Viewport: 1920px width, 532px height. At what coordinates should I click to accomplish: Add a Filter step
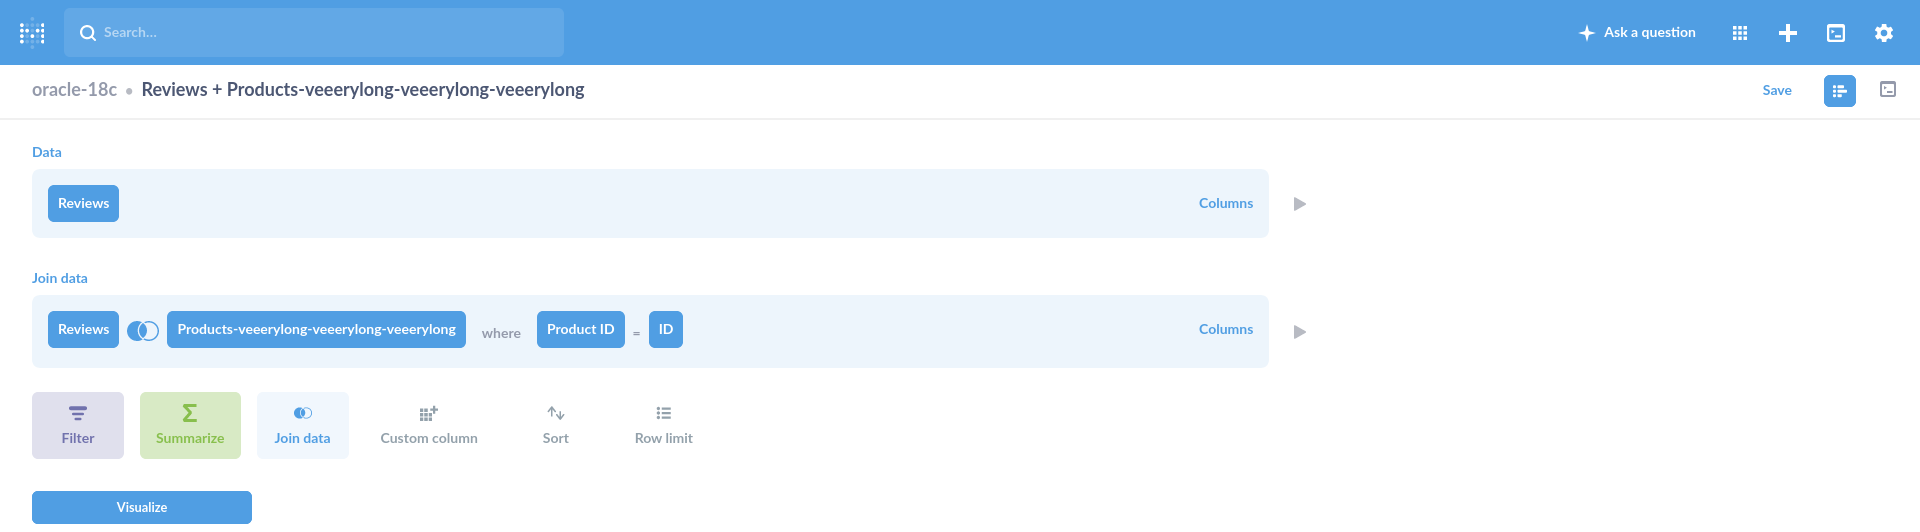point(78,426)
